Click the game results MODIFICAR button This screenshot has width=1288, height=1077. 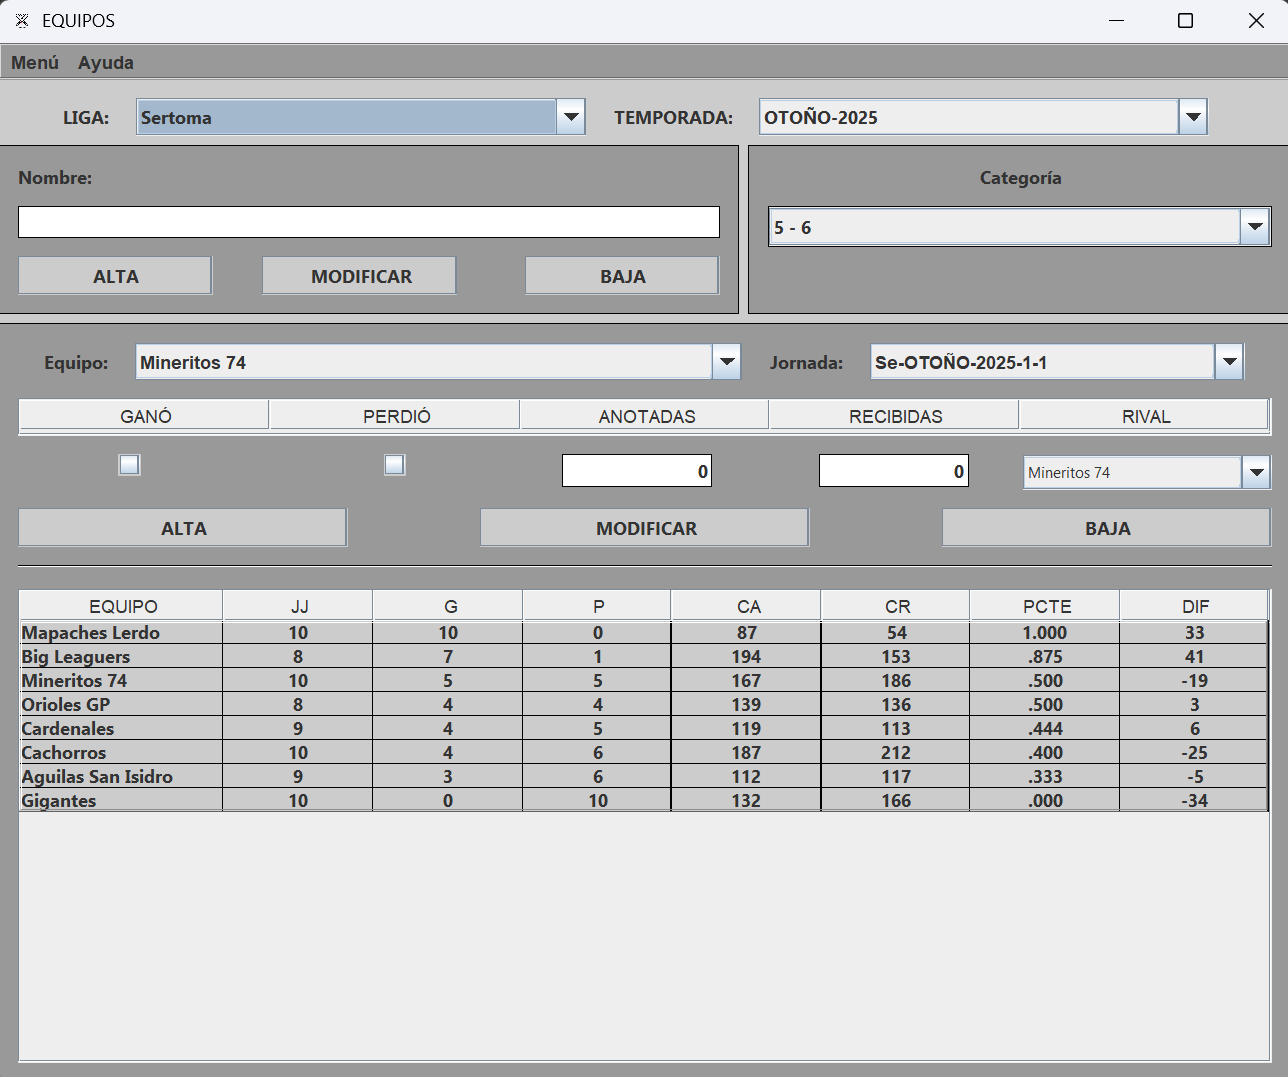[x=645, y=528]
